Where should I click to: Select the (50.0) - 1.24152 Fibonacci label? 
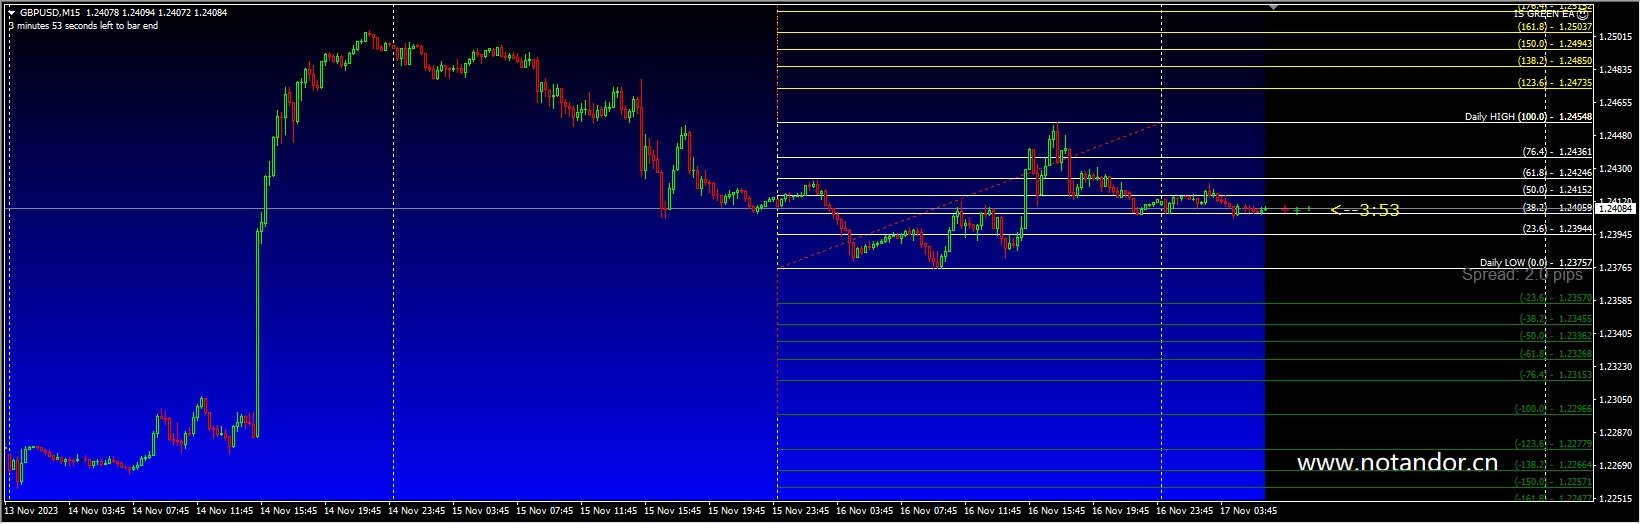click(1557, 190)
